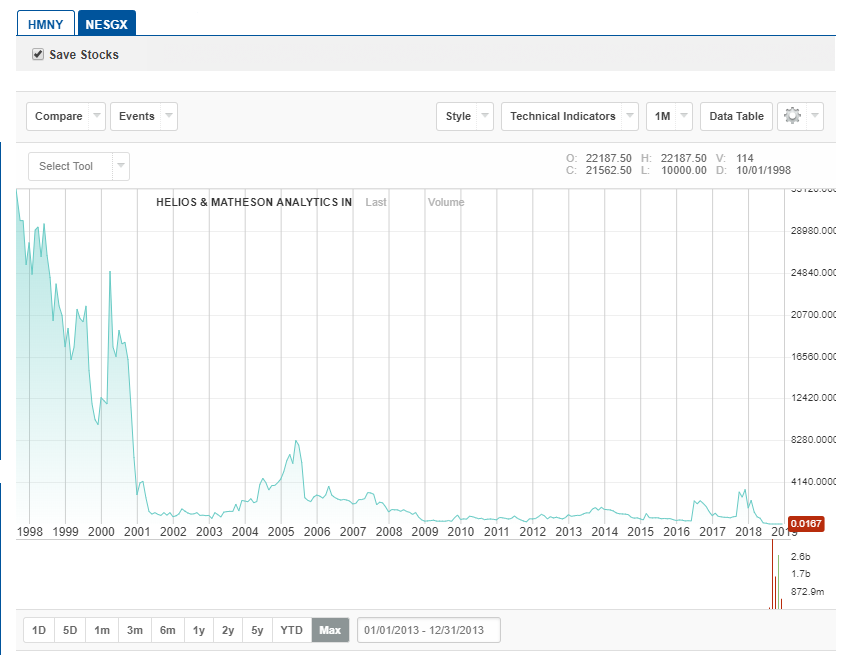Click the 2013 x-axis year label
The height and width of the screenshot is (655, 851).
[569, 532]
